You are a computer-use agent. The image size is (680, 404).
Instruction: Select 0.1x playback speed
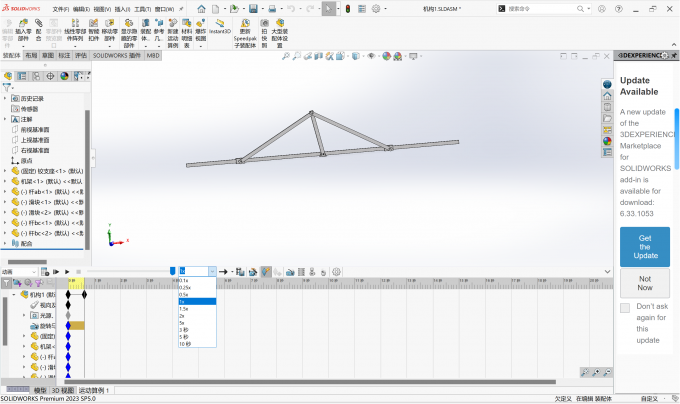tap(197, 280)
